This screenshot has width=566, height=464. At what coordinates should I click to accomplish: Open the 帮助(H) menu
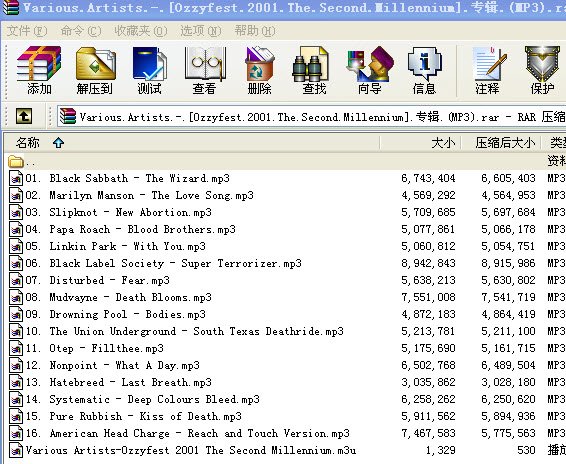click(x=255, y=31)
